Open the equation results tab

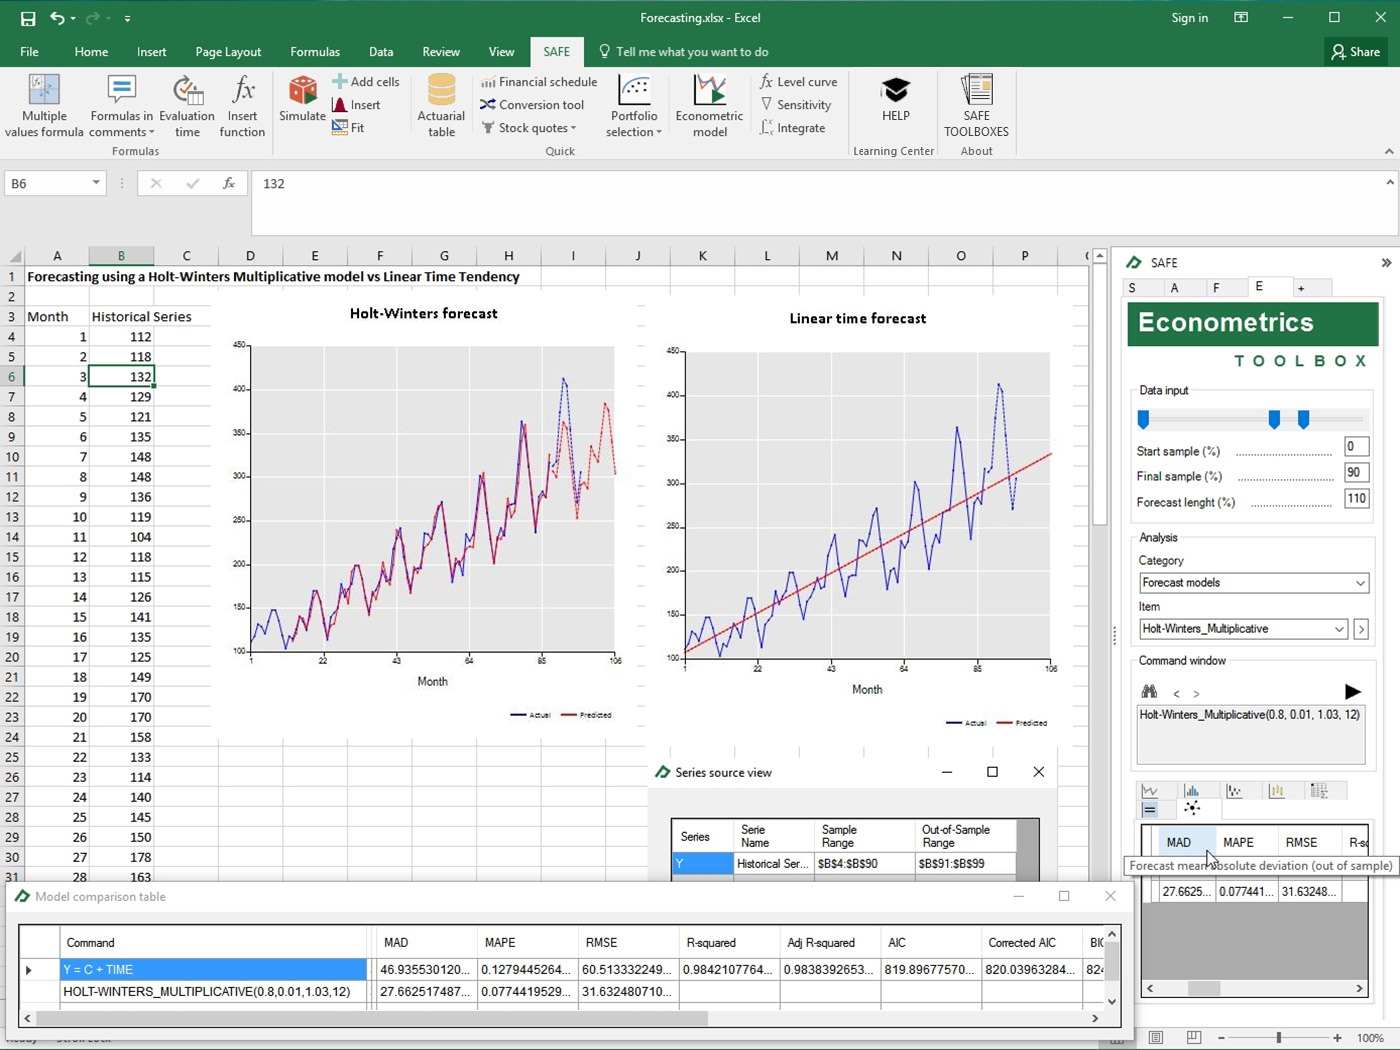(1150, 810)
